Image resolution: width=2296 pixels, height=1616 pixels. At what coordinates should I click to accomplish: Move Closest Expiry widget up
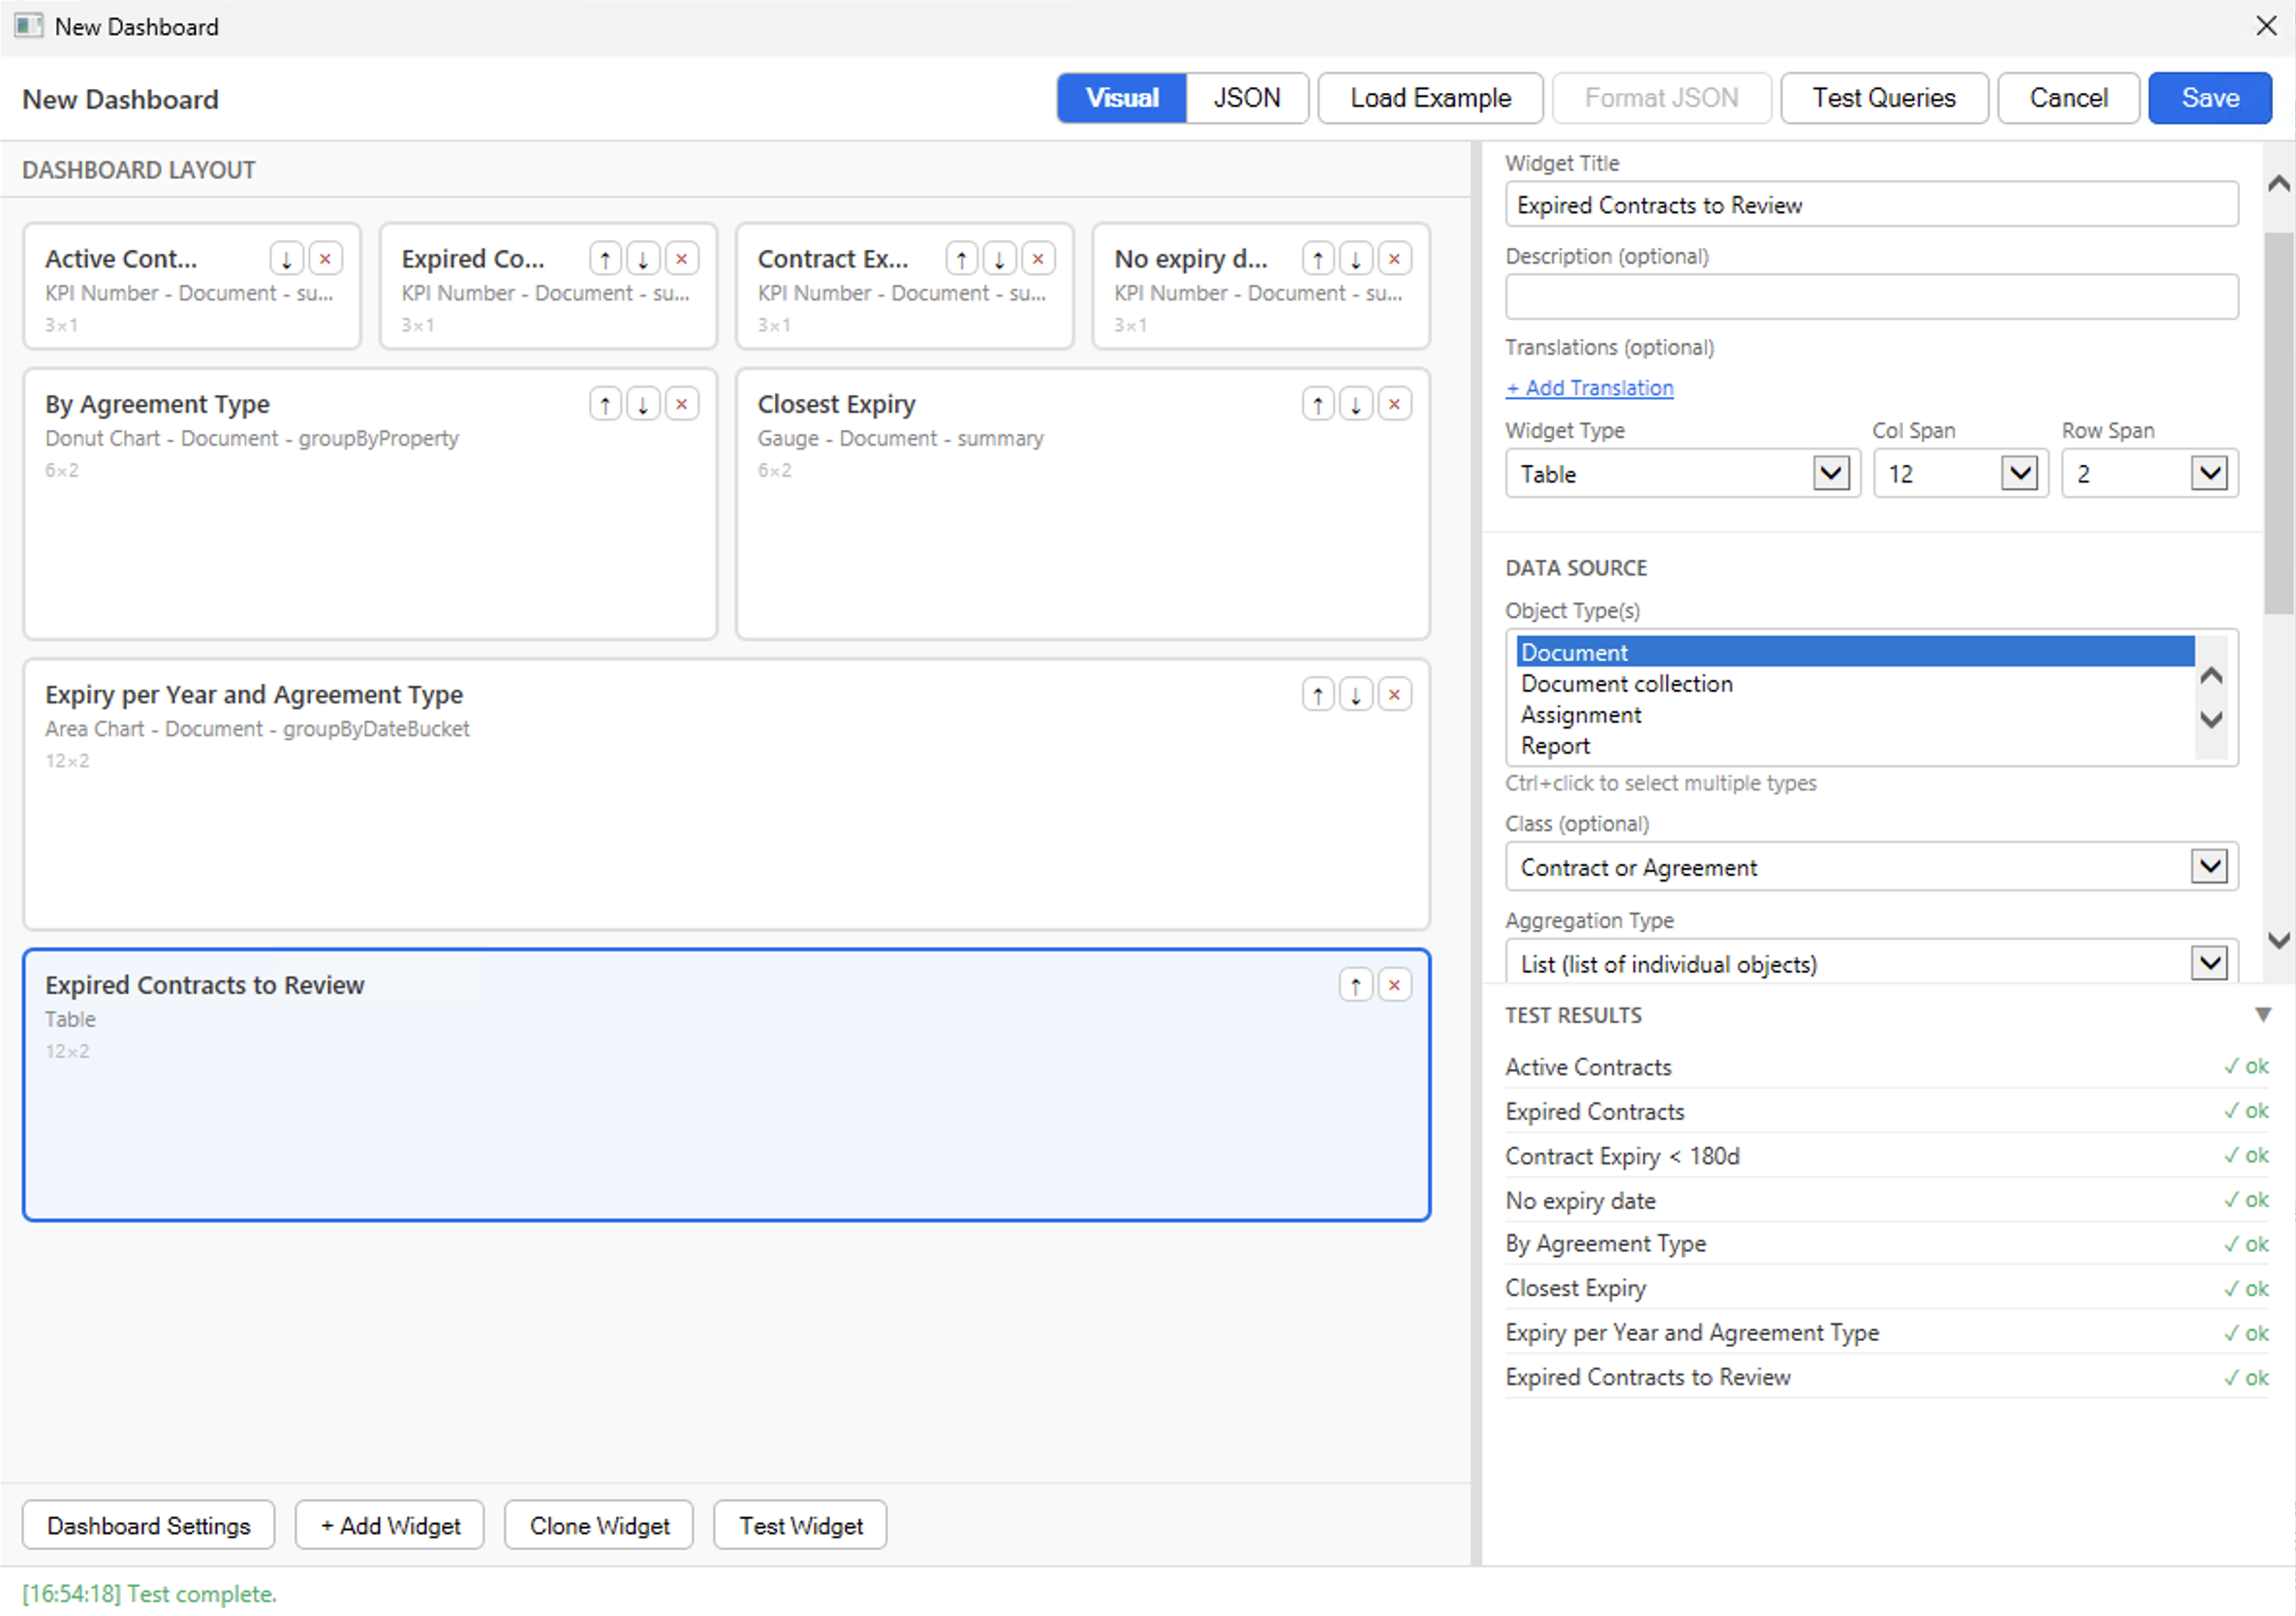pyautogui.click(x=1318, y=404)
